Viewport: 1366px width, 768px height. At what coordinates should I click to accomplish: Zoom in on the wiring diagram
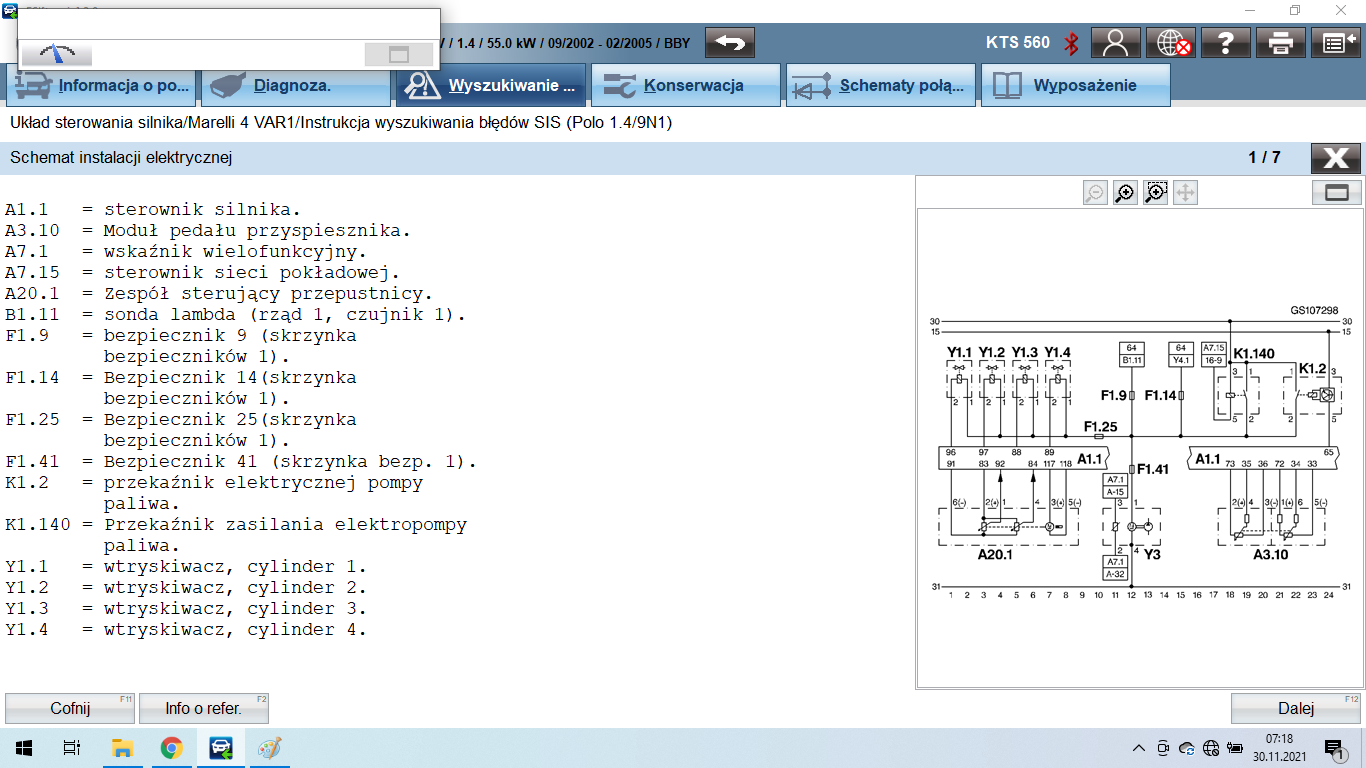[1125, 193]
